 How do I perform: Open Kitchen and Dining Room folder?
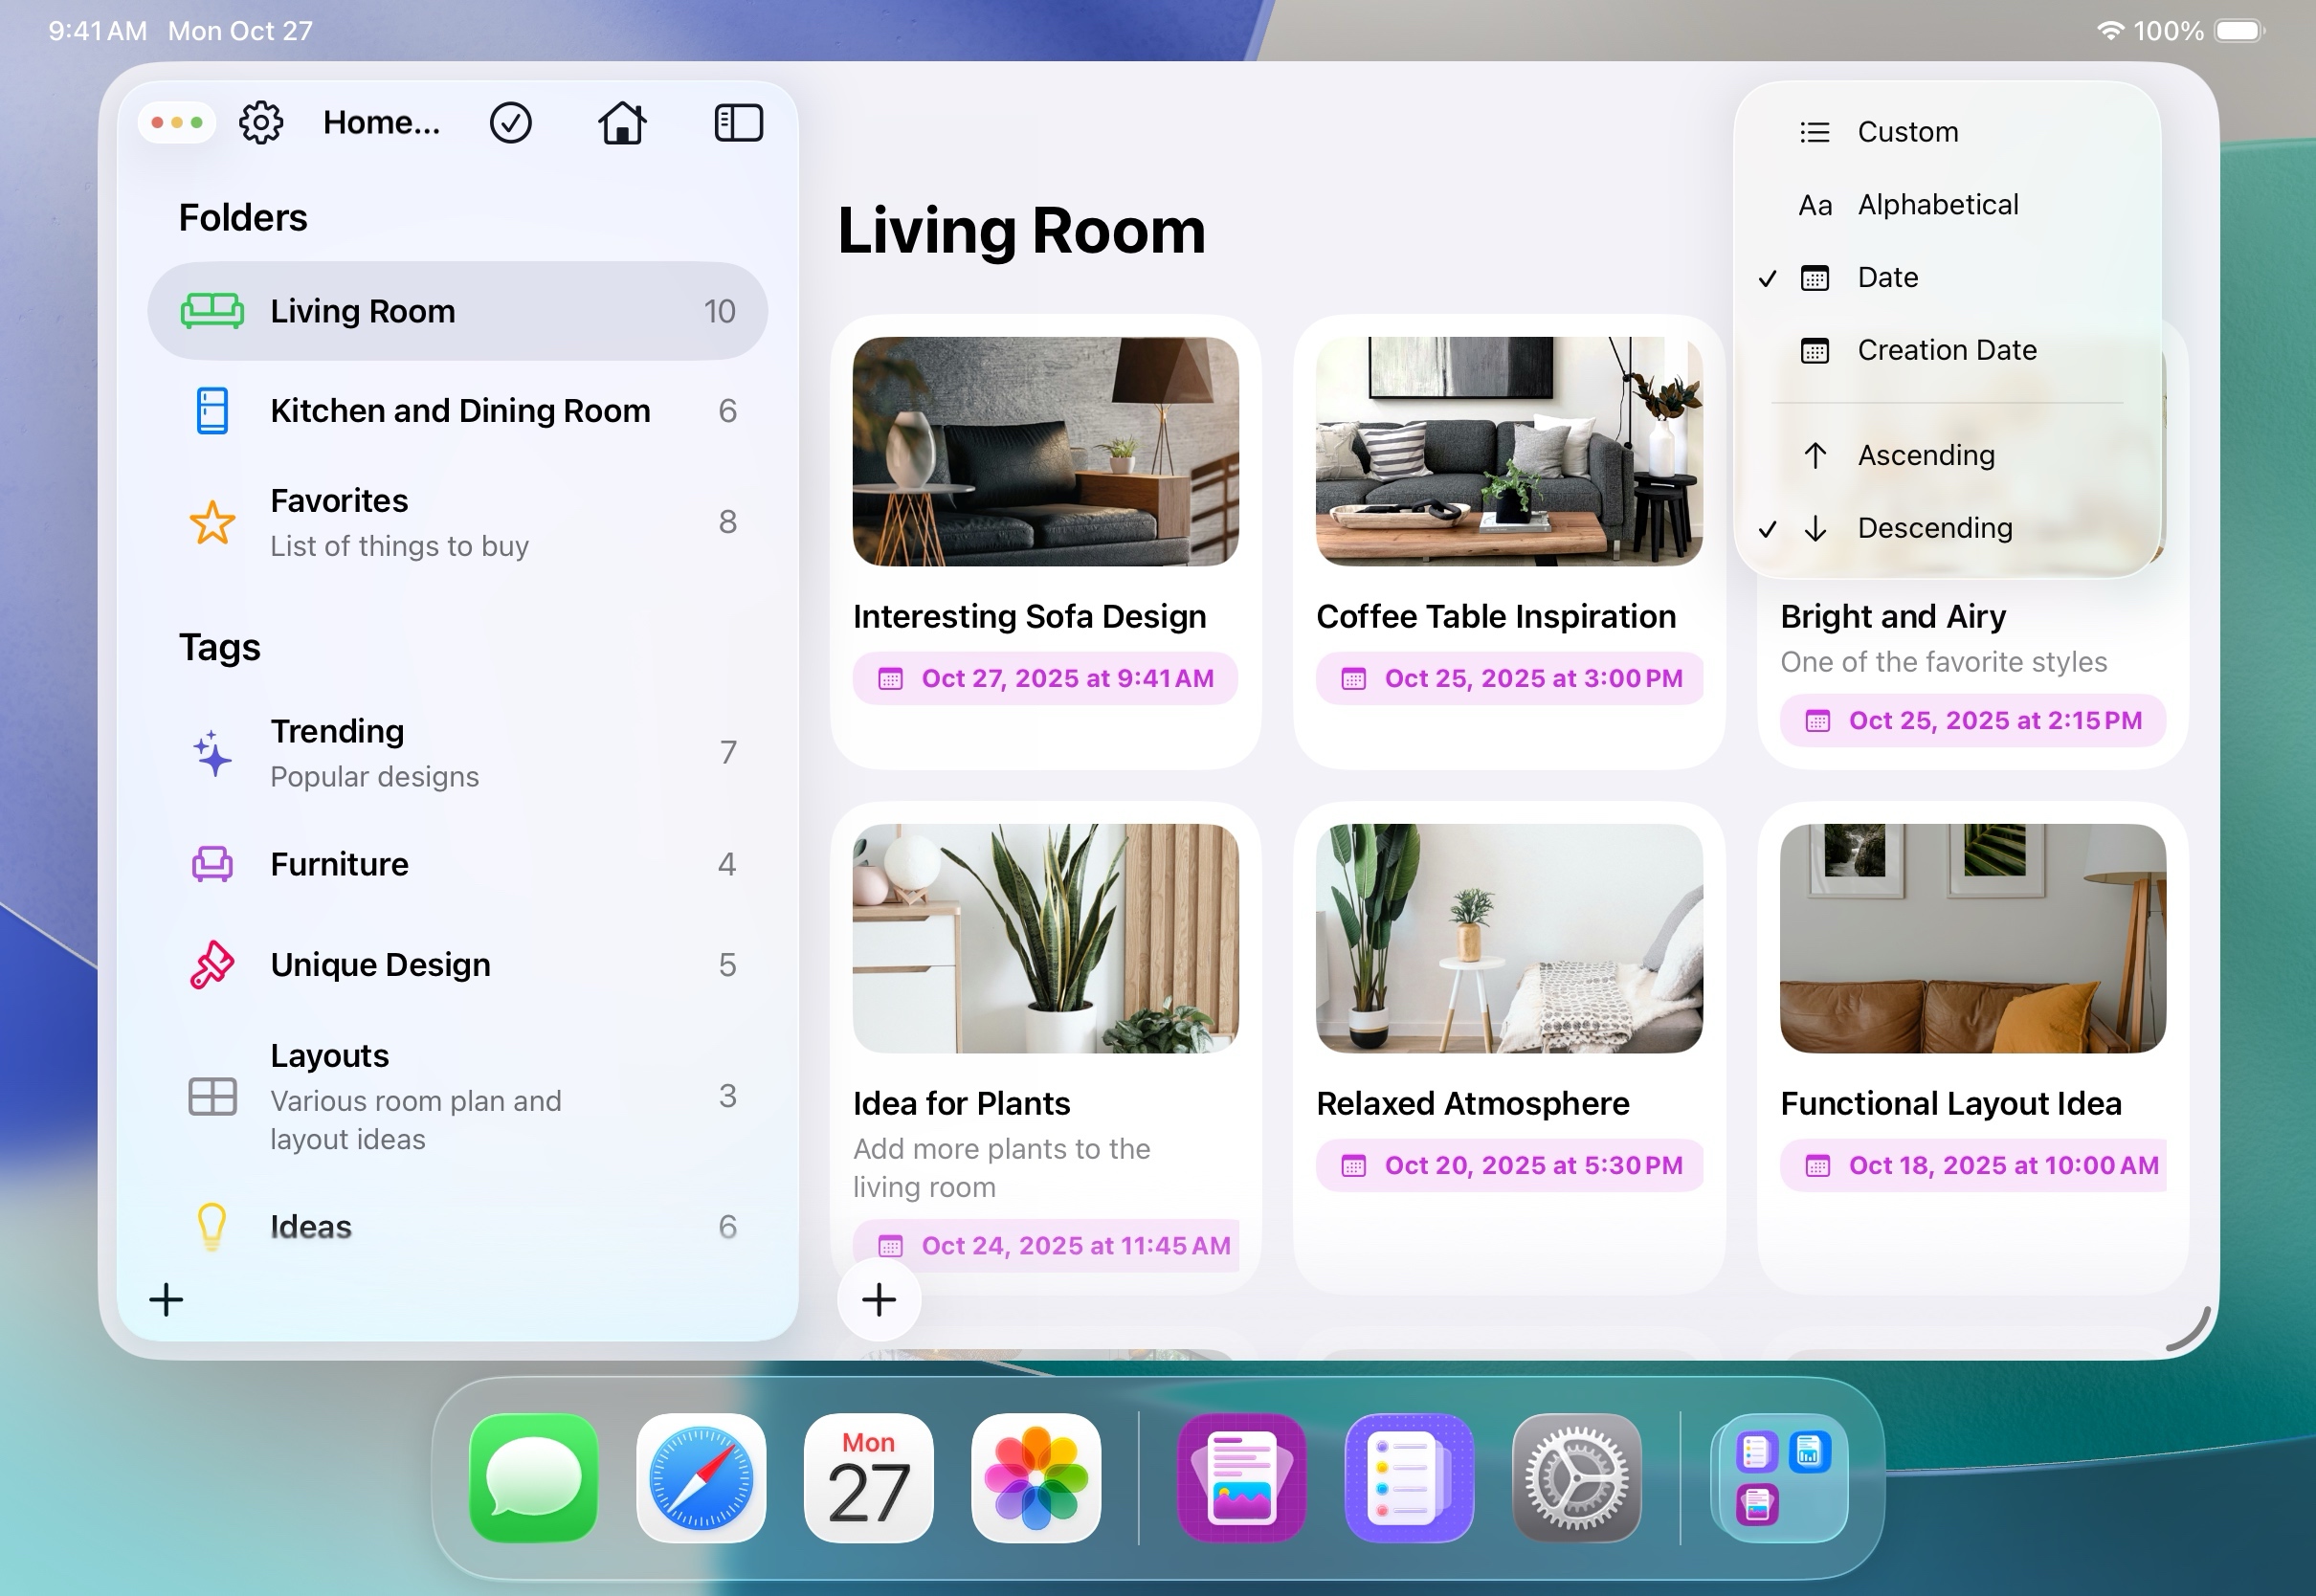[x=459, y=411]
